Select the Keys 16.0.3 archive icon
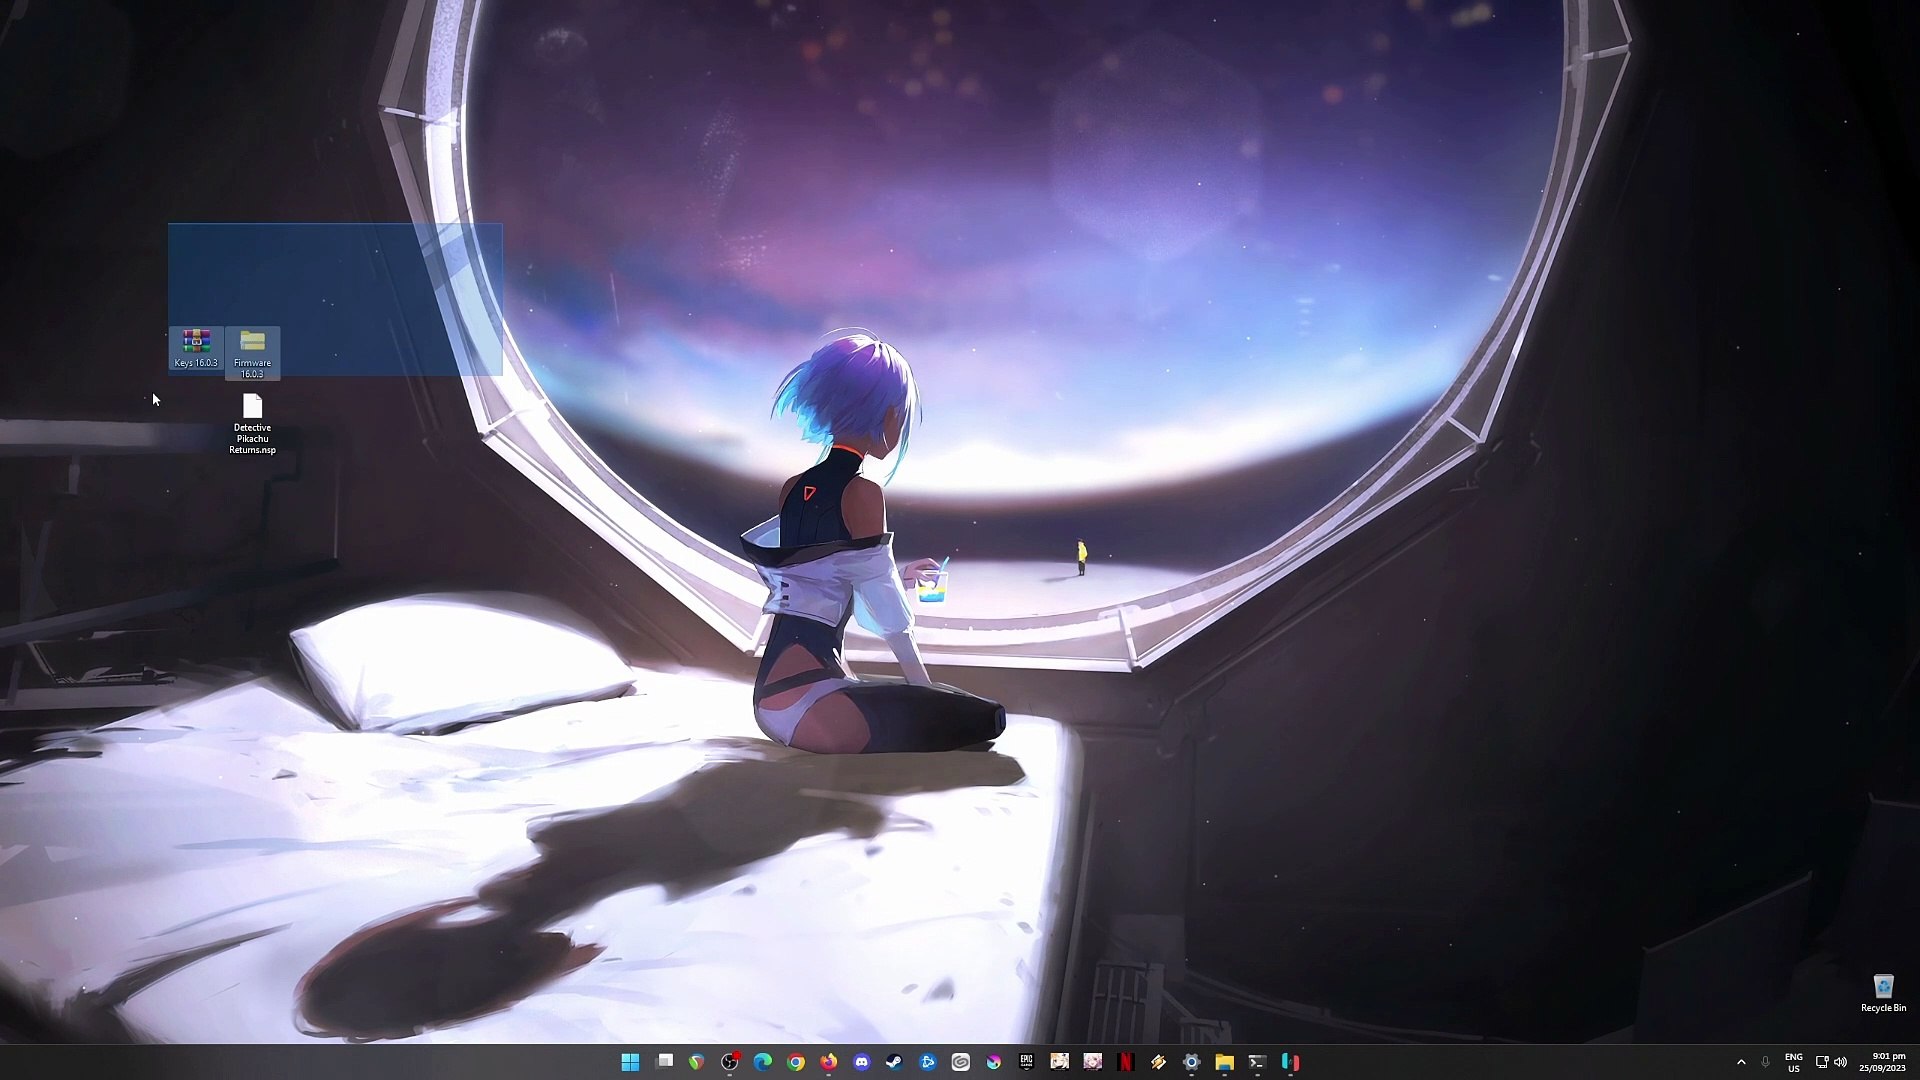The width and height of the screenshot is (1920, 1080). (196, 348)
